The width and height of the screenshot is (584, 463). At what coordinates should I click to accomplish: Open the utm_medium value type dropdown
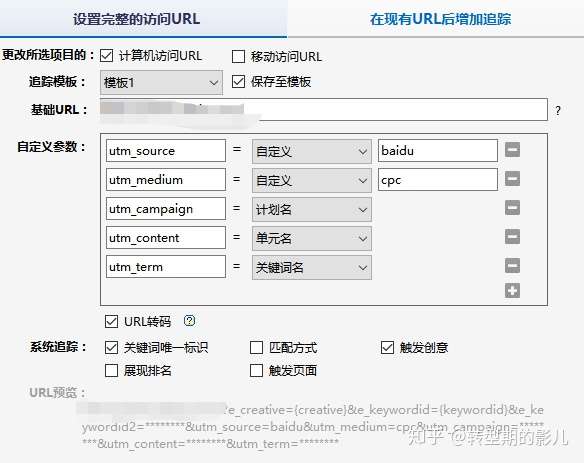click(312, 180)
